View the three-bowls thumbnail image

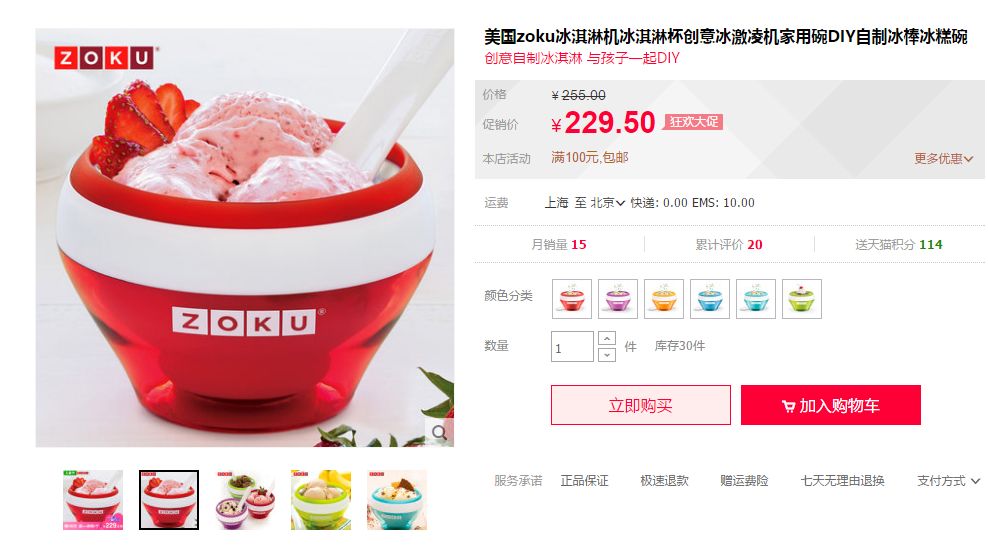pyautogui.click(x=244, y=500)
